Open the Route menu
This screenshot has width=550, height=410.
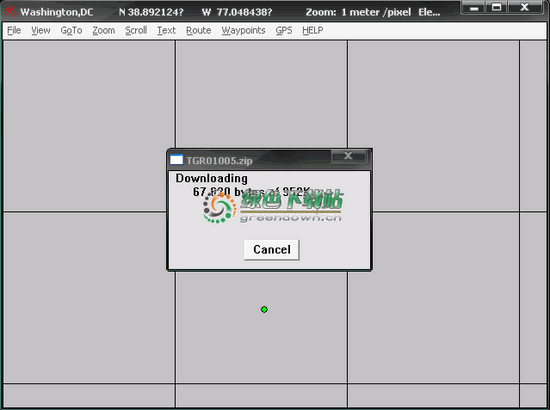click(199, 31)
